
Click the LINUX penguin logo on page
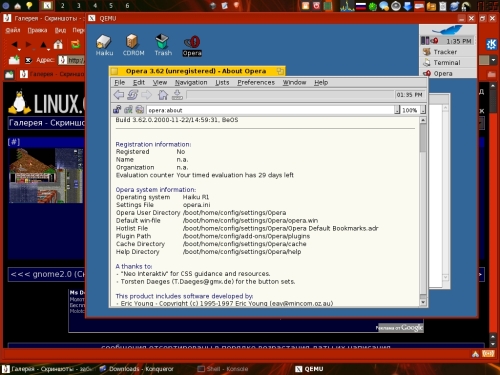click(x=18, y=102)
